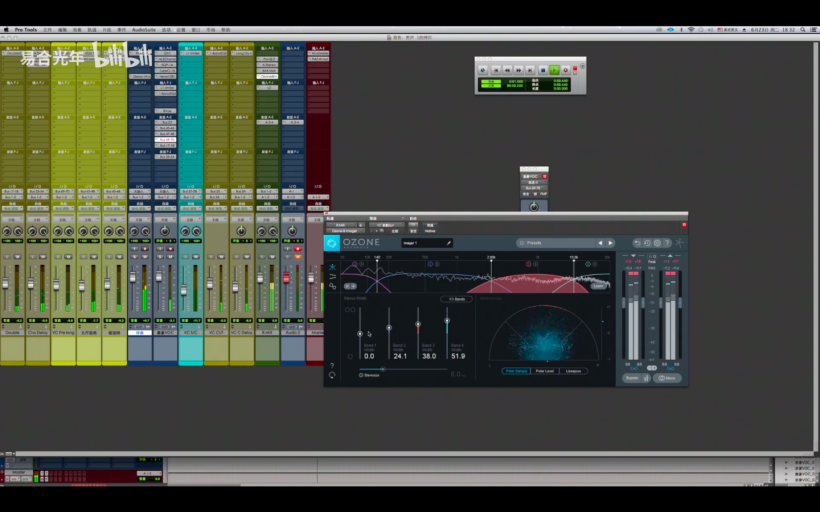Open Ozone undo history icon
820x512 pixels.
pos(647,243)
